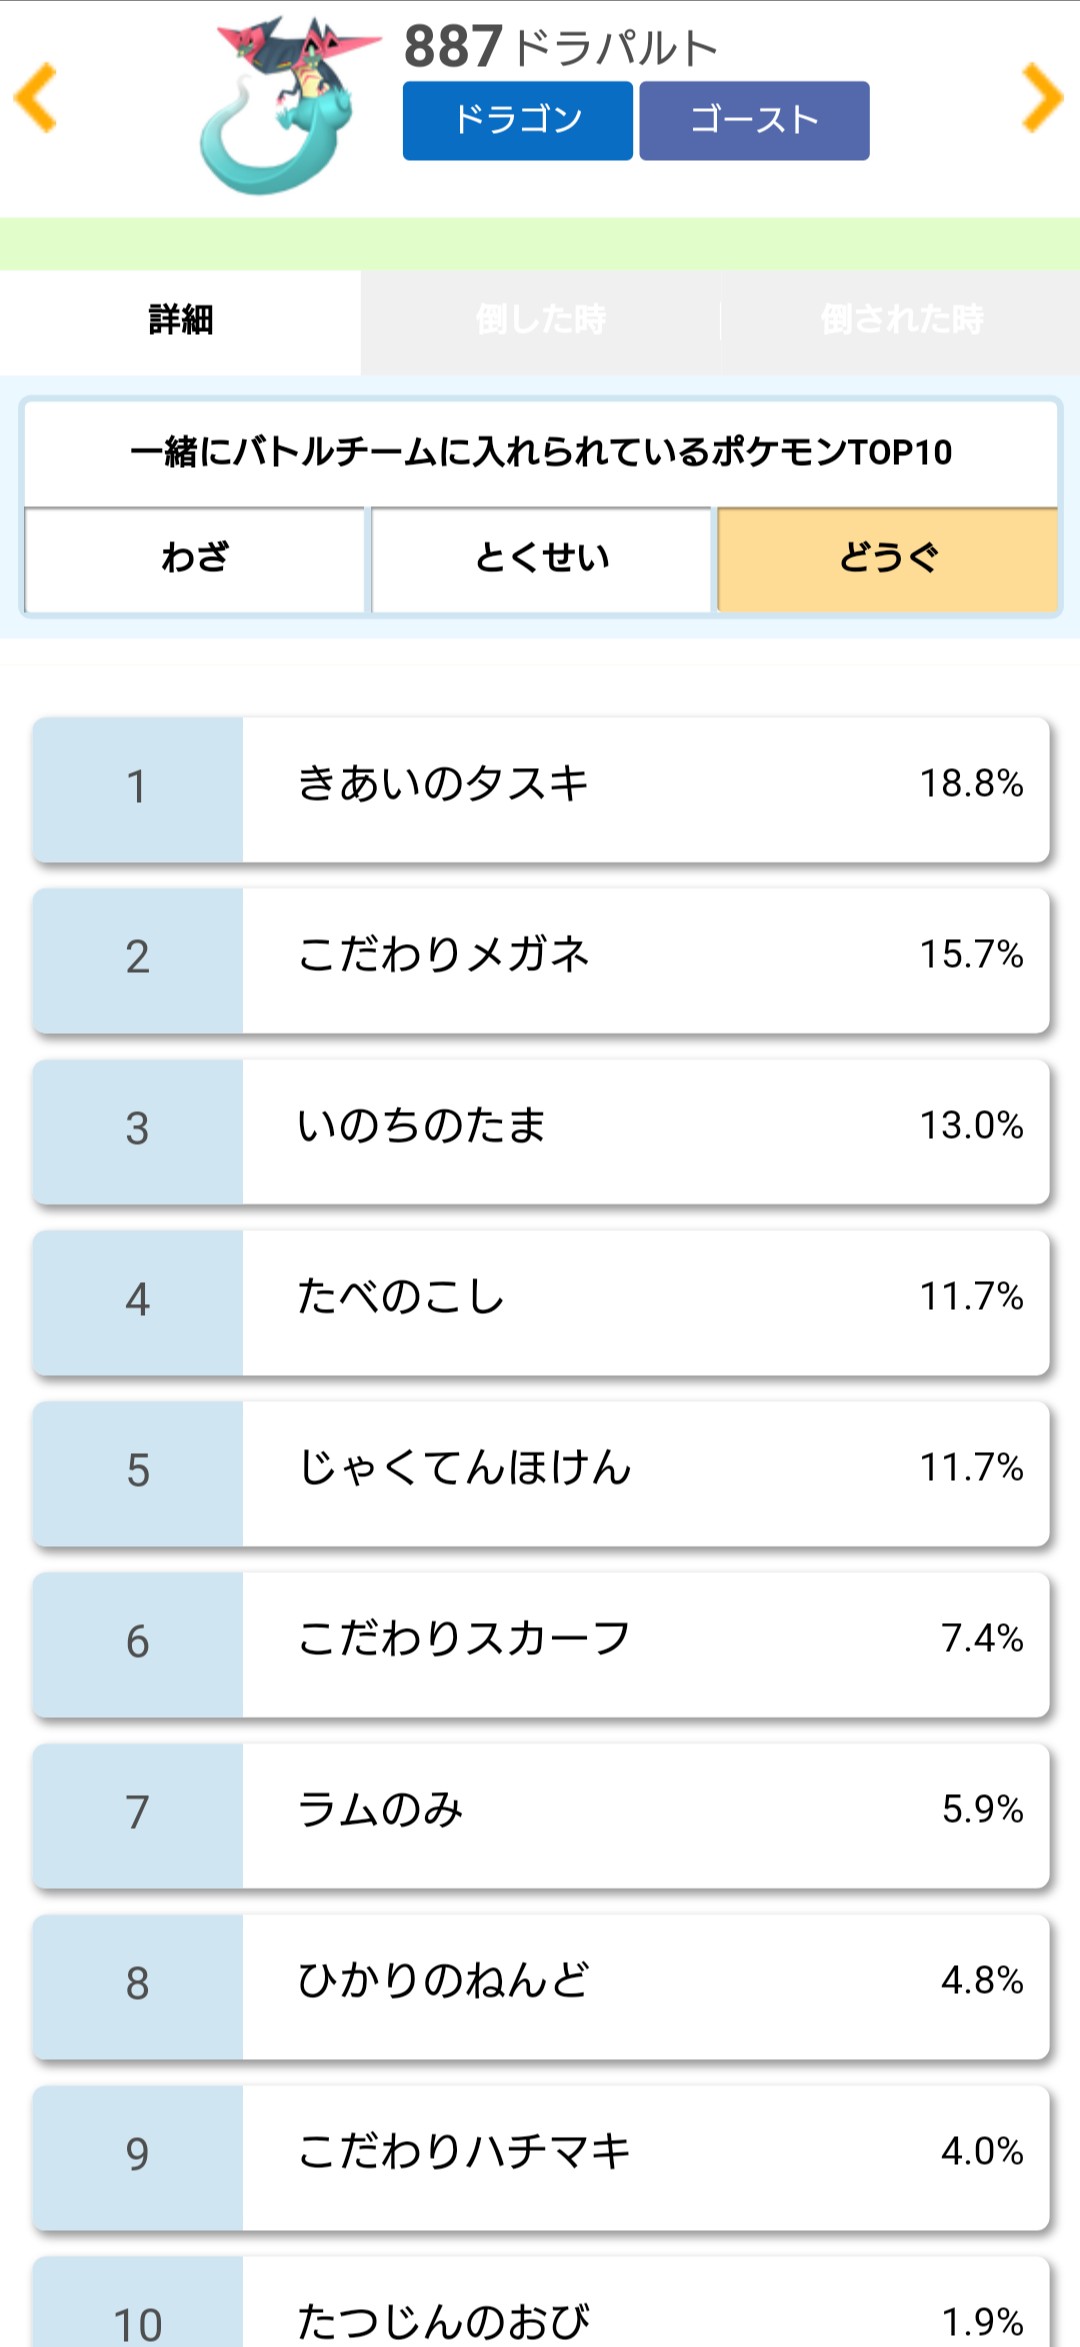Show the とくせい ranking
This screenshot has width=1080, height=2347.
click(541, 558)
